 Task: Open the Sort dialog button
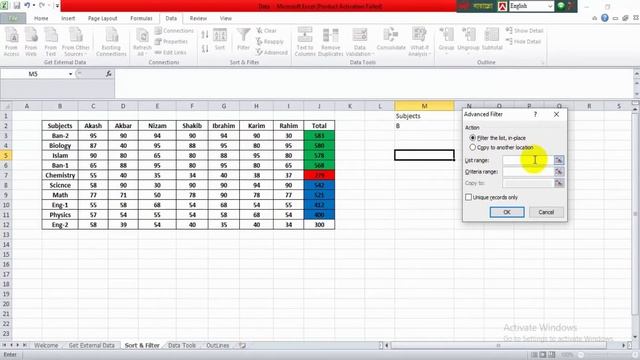click(220, 40)
